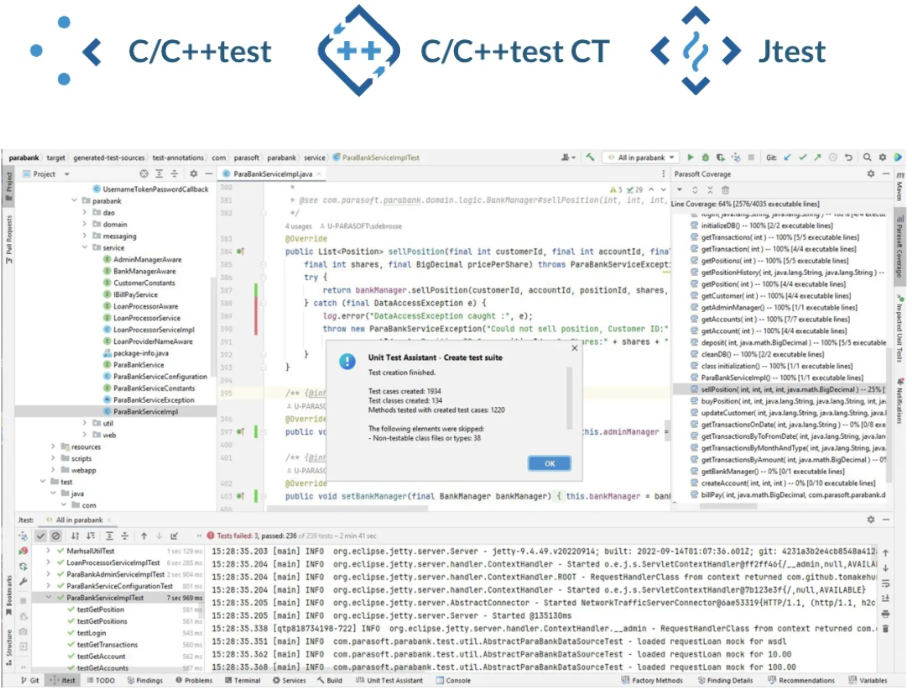Open user account dropdown in top toolbar

coord(568,157)
